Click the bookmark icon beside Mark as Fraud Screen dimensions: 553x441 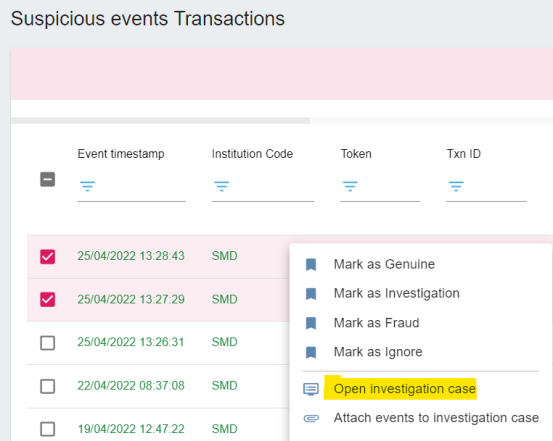click(311, 323)
